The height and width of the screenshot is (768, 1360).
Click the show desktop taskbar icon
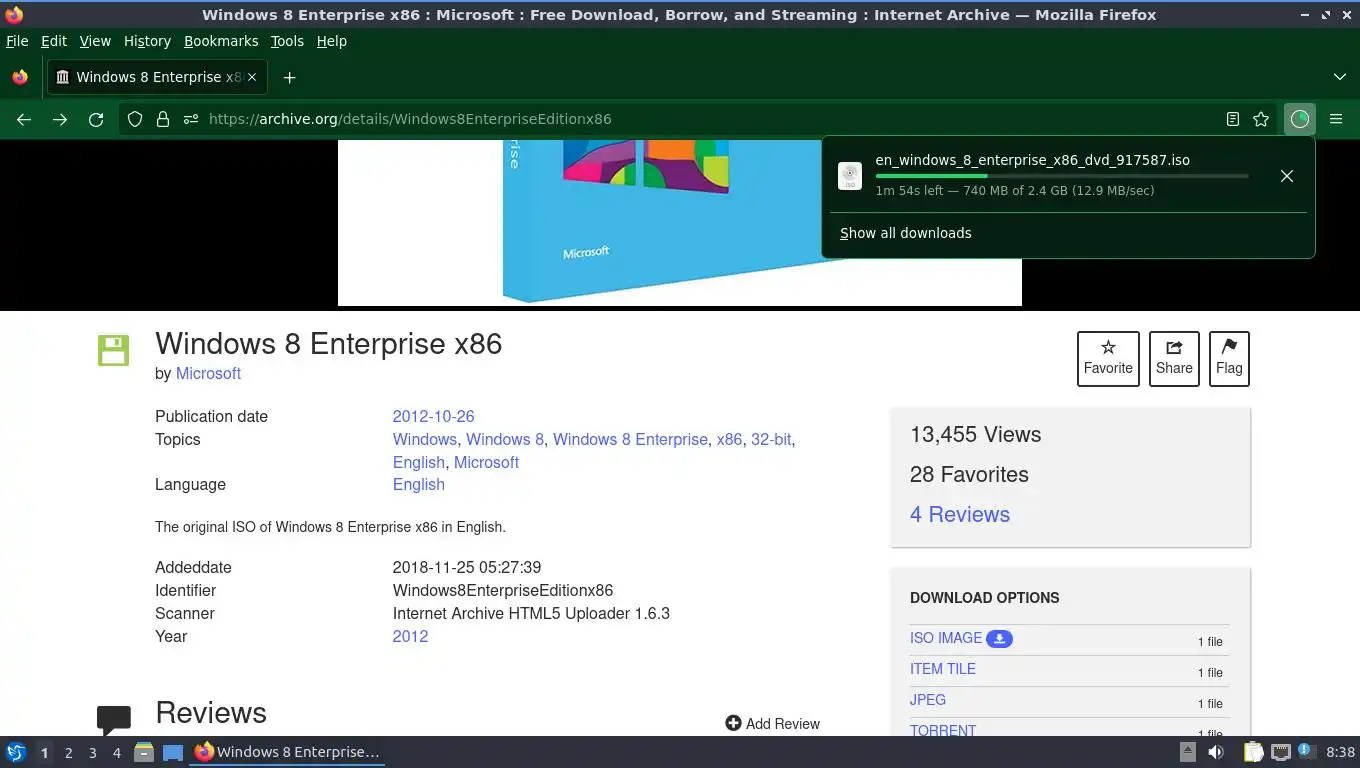(173, 752)
